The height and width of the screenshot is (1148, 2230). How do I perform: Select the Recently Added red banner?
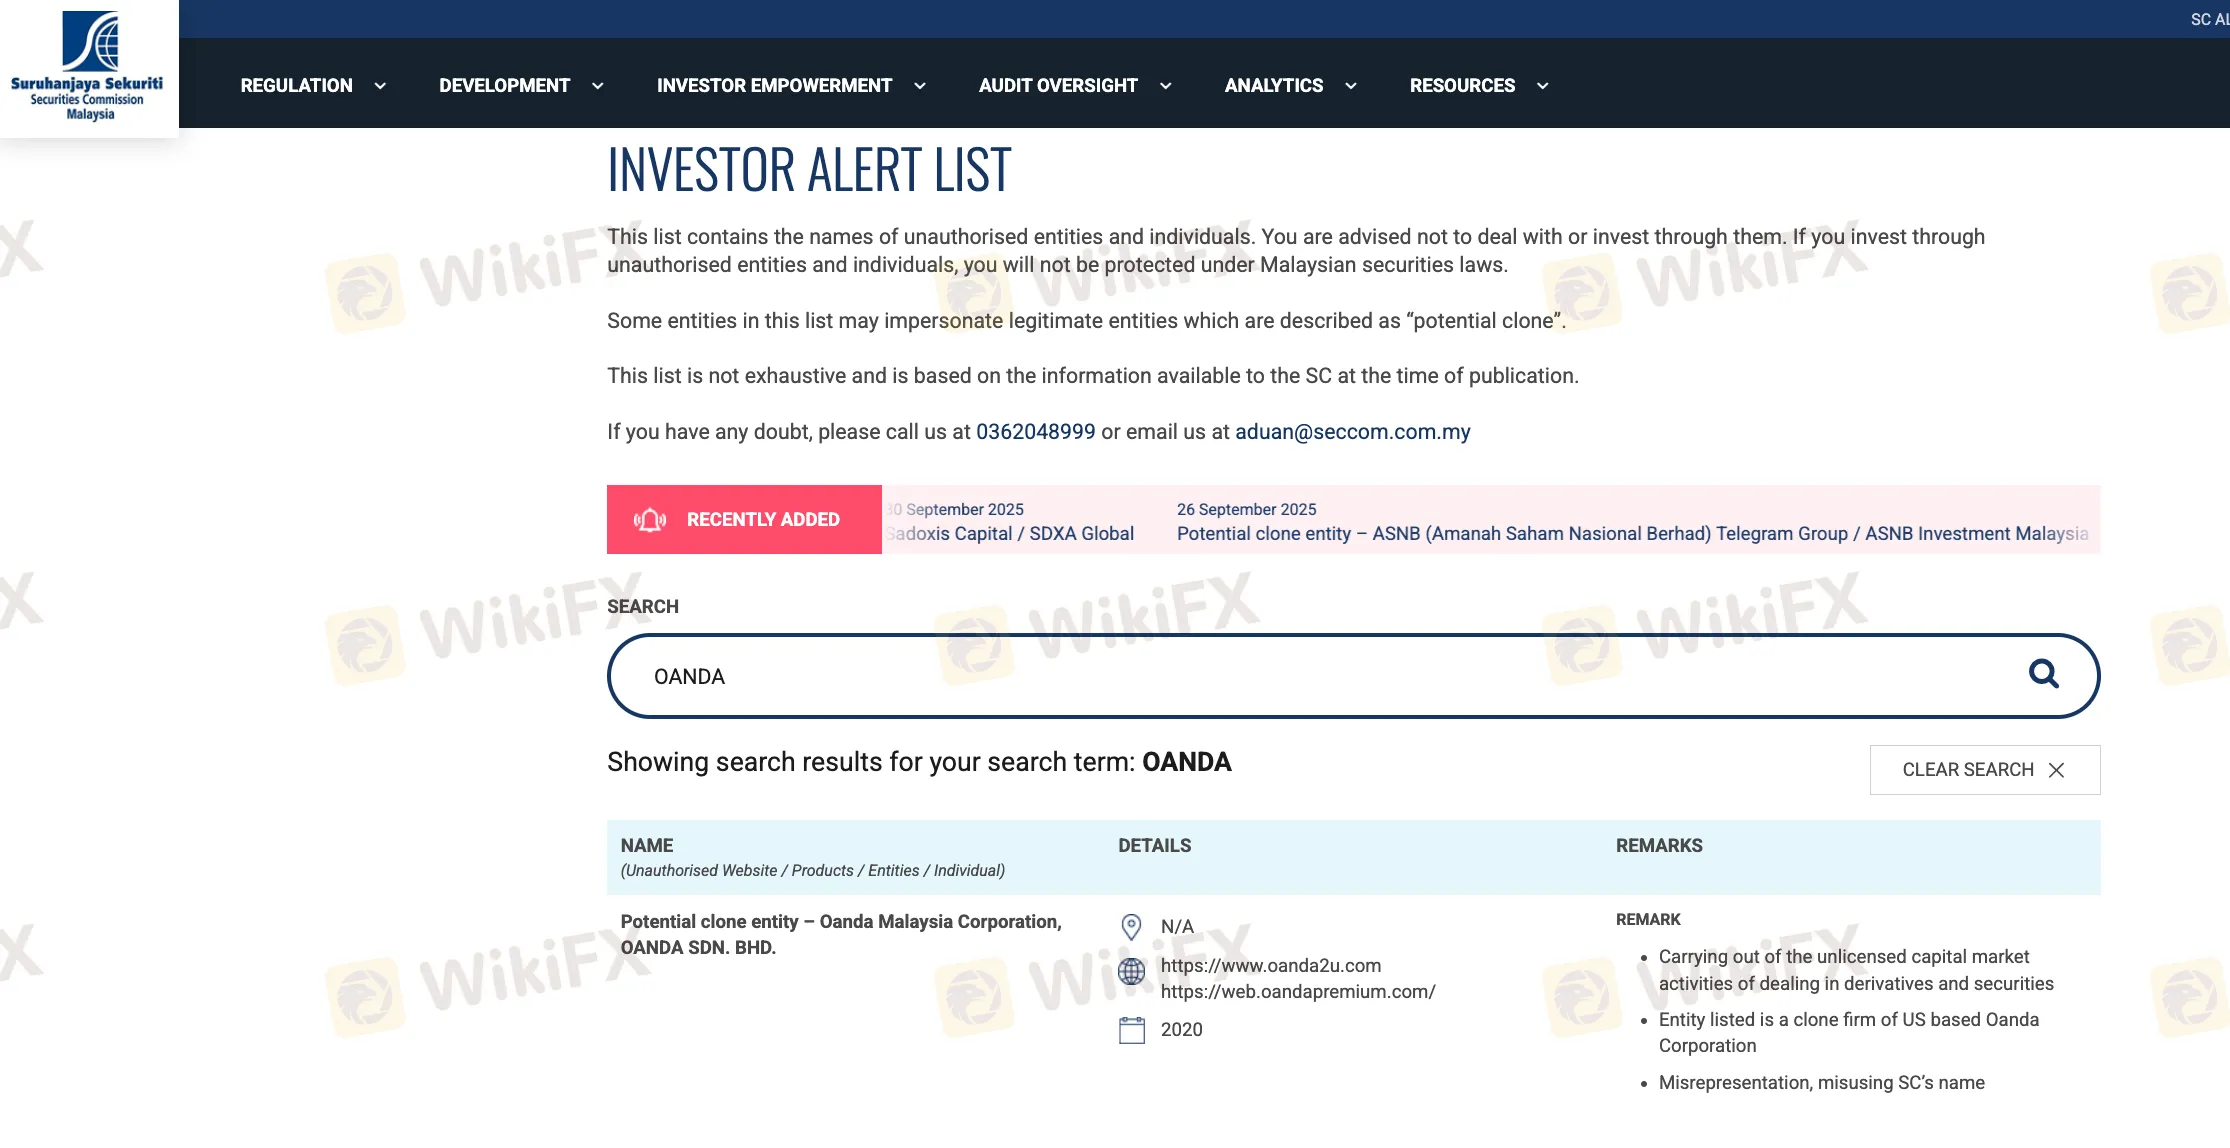pyautogui.click(x=744, y=520)
